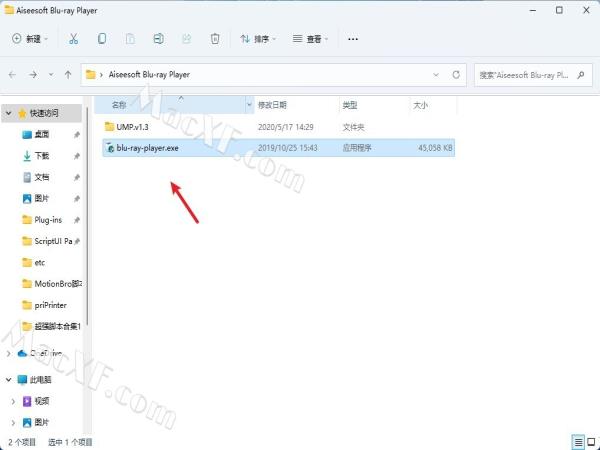600x450 pixels.
Task: Click the navigation pane scrollbar
Action: click(x=87, y=216)
